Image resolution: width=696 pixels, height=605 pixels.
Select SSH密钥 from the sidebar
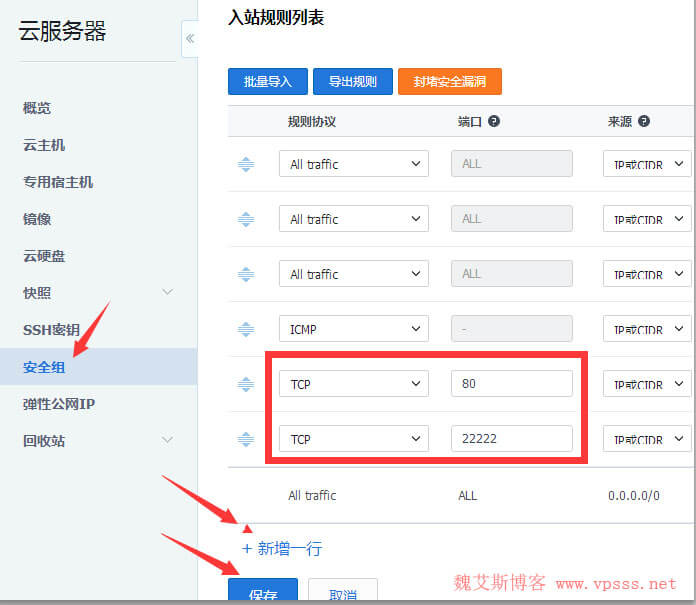(x=51, y=330)
